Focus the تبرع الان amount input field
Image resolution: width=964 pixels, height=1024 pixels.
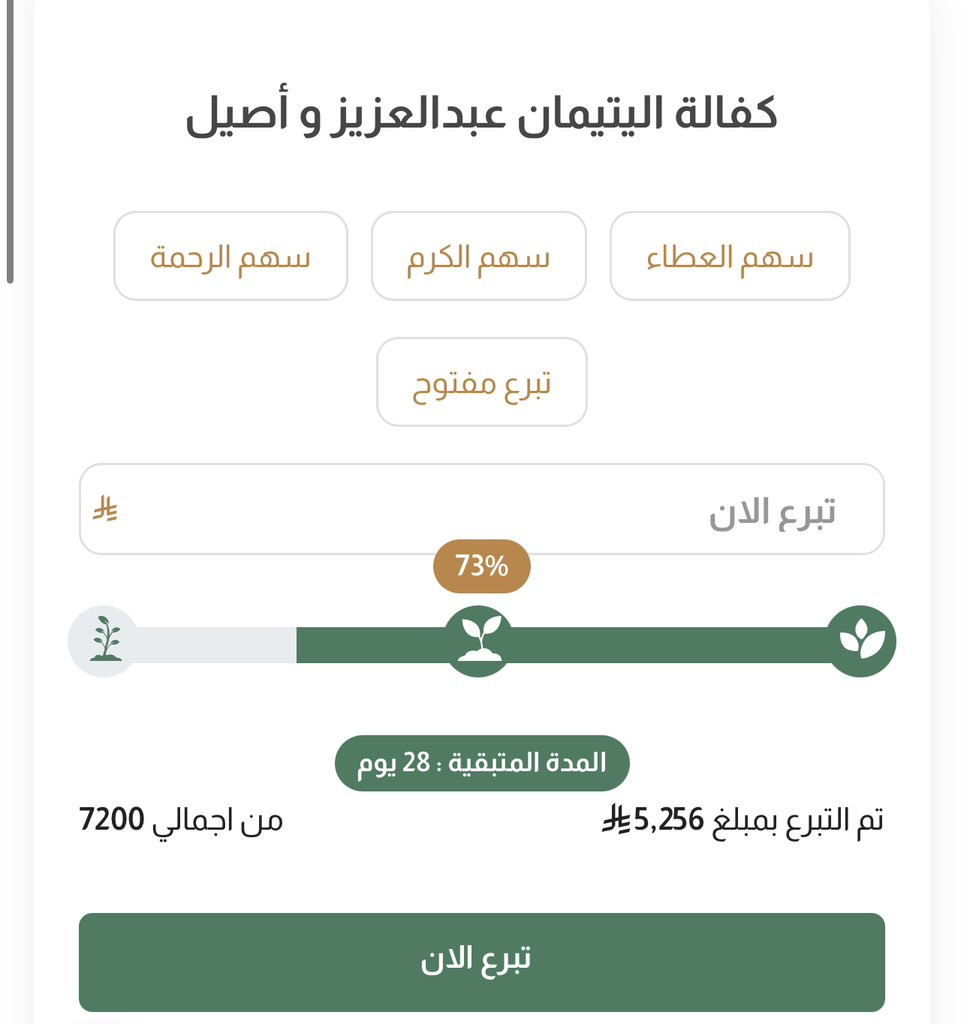click(482, 509)
